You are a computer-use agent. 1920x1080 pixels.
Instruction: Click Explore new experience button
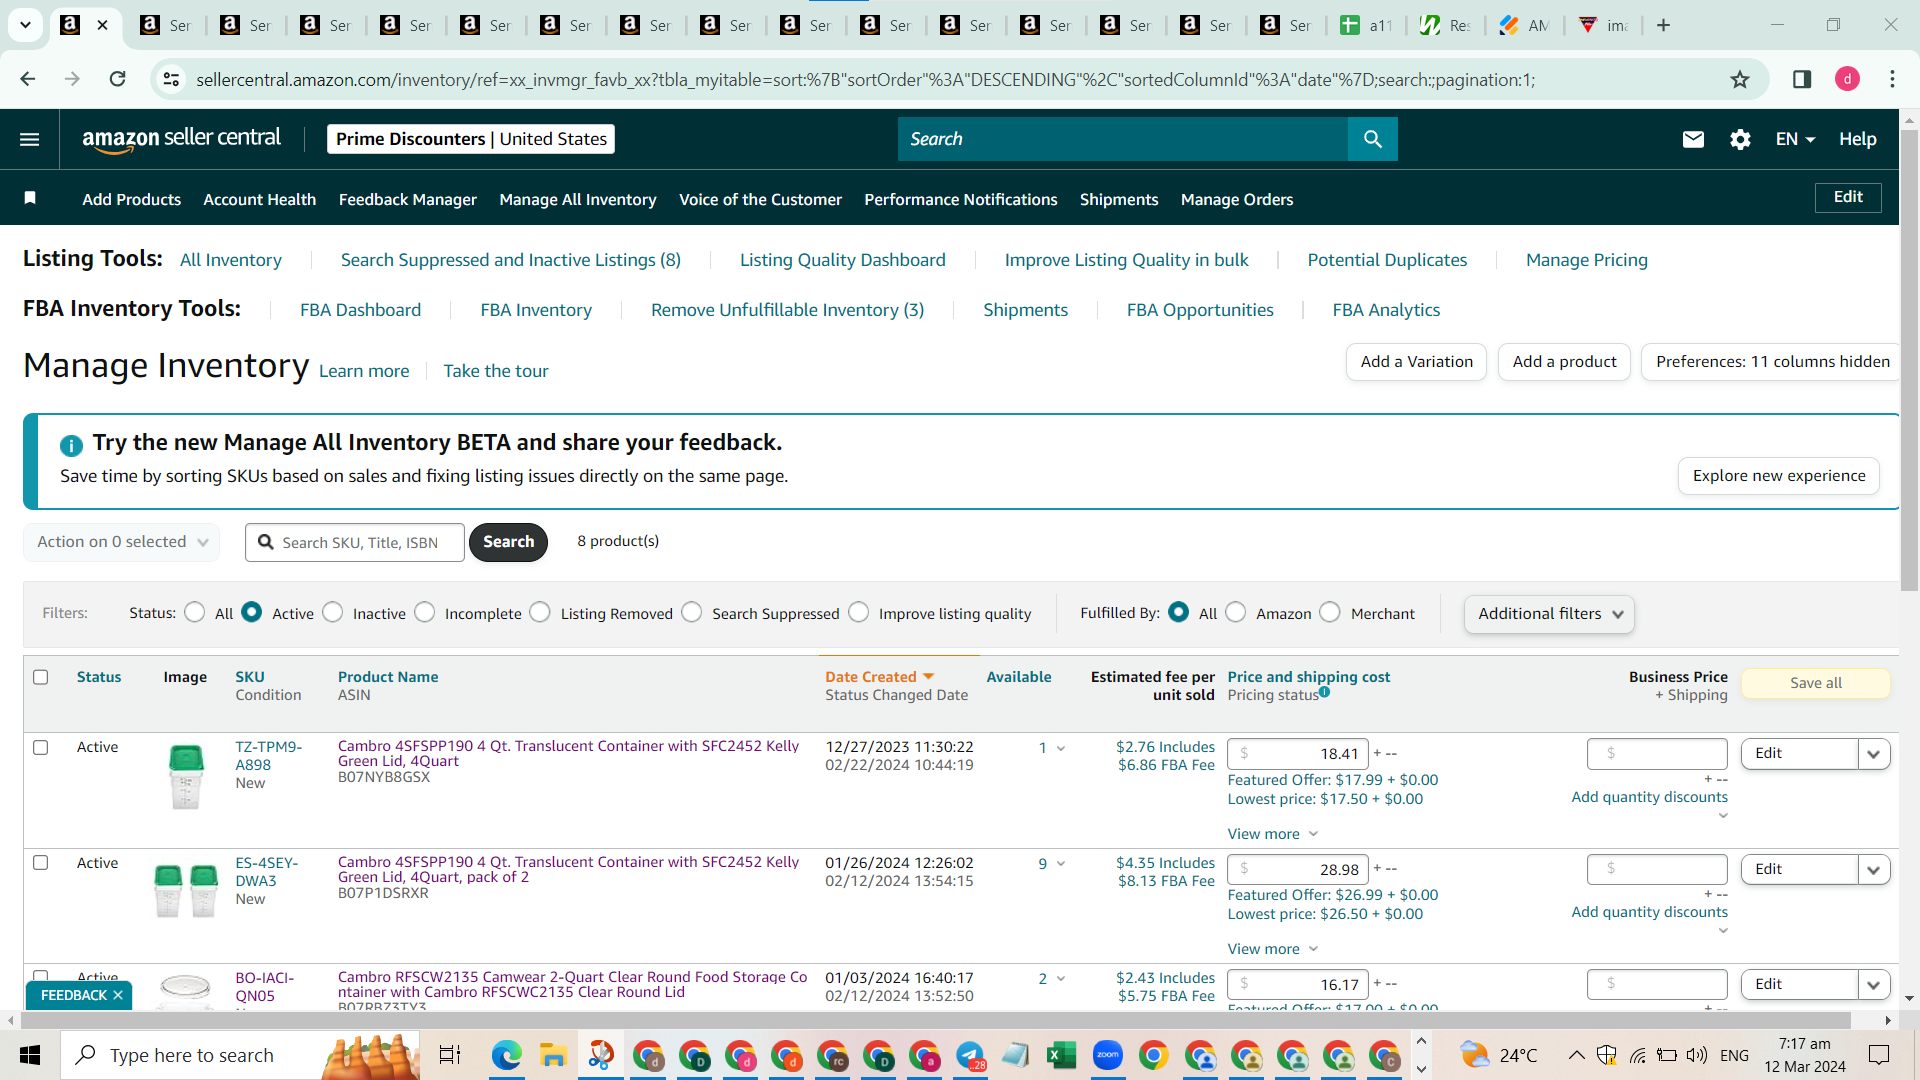point(1779,476)
